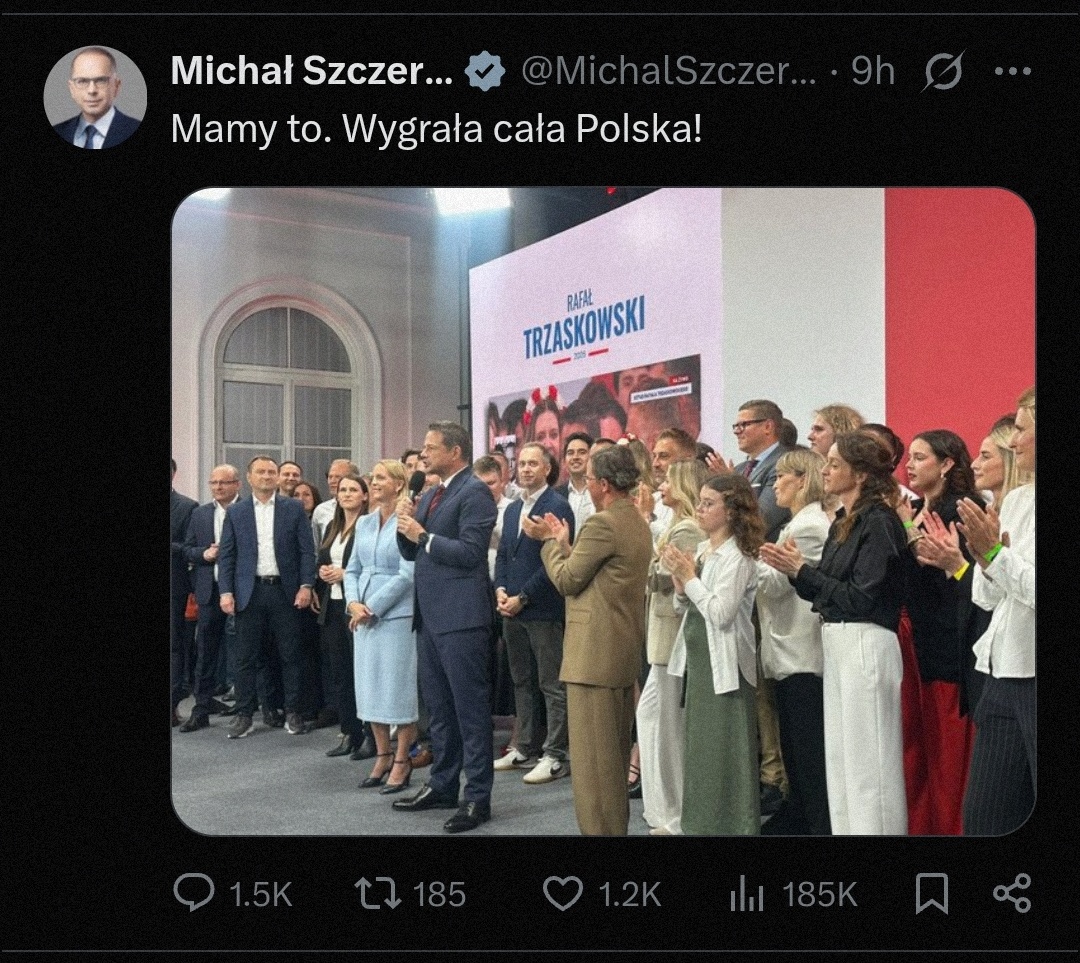This screenshot has width=1080, height=963.
Task: Open the view analytics bar chart icon
Action: coord(746,892)
